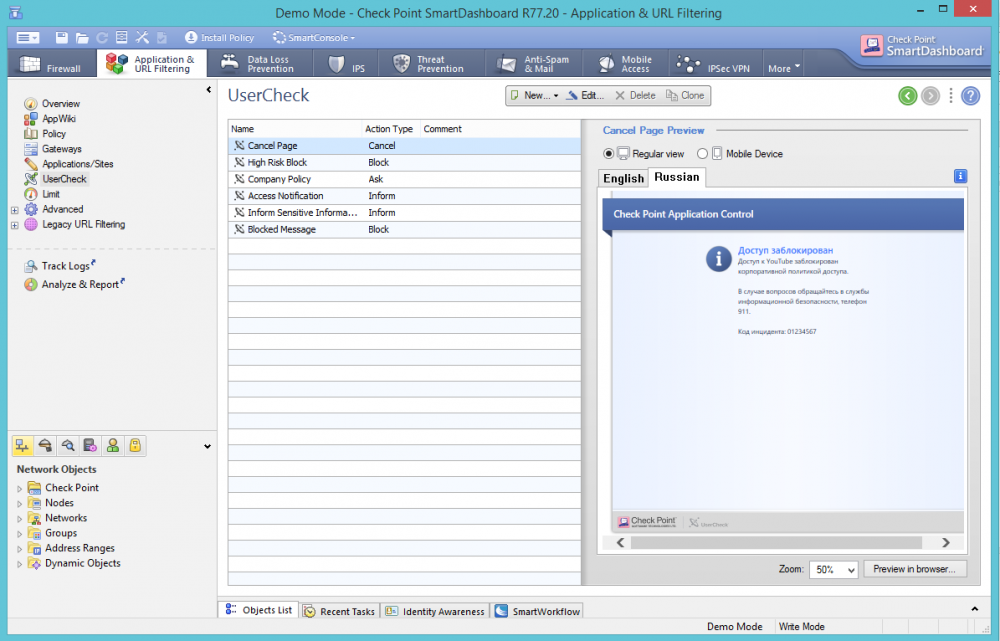Switch to the Anti-Spam & Mail tab

coord(534,64)
